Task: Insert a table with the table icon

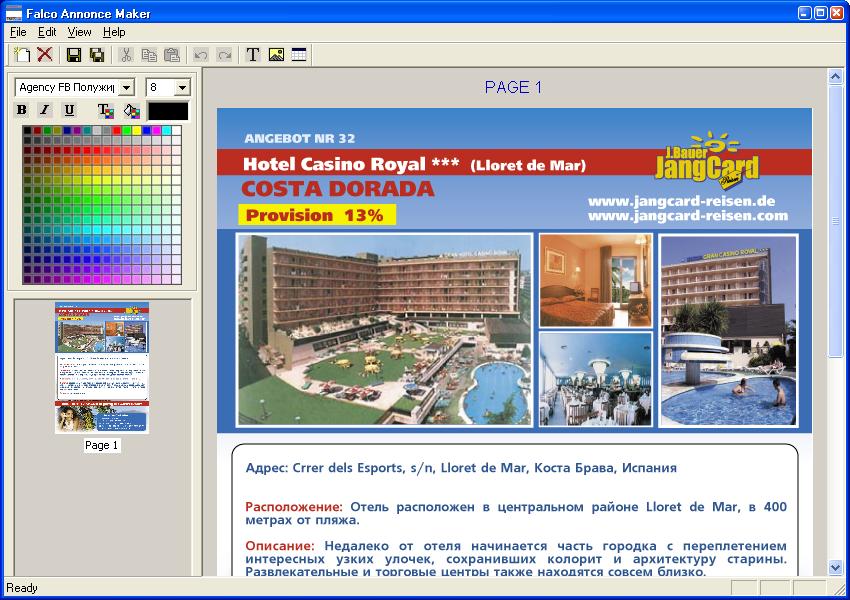Action: 299,54
